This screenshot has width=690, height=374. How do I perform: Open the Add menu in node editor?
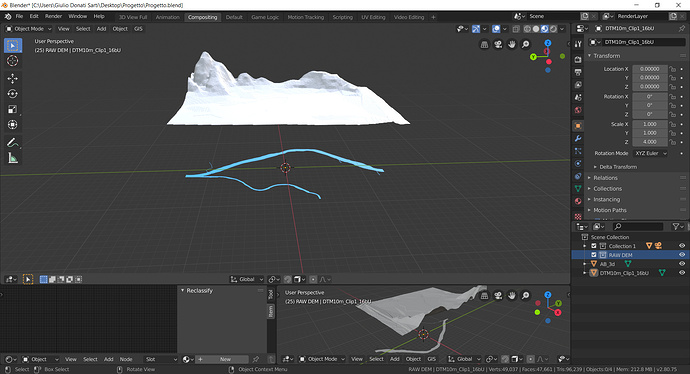(x=109, y=359)
